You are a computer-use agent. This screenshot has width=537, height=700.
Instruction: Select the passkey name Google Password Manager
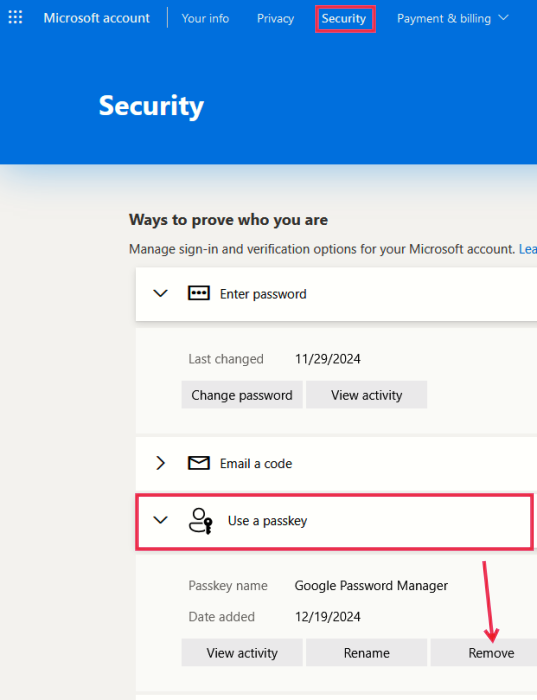(371, 585)
